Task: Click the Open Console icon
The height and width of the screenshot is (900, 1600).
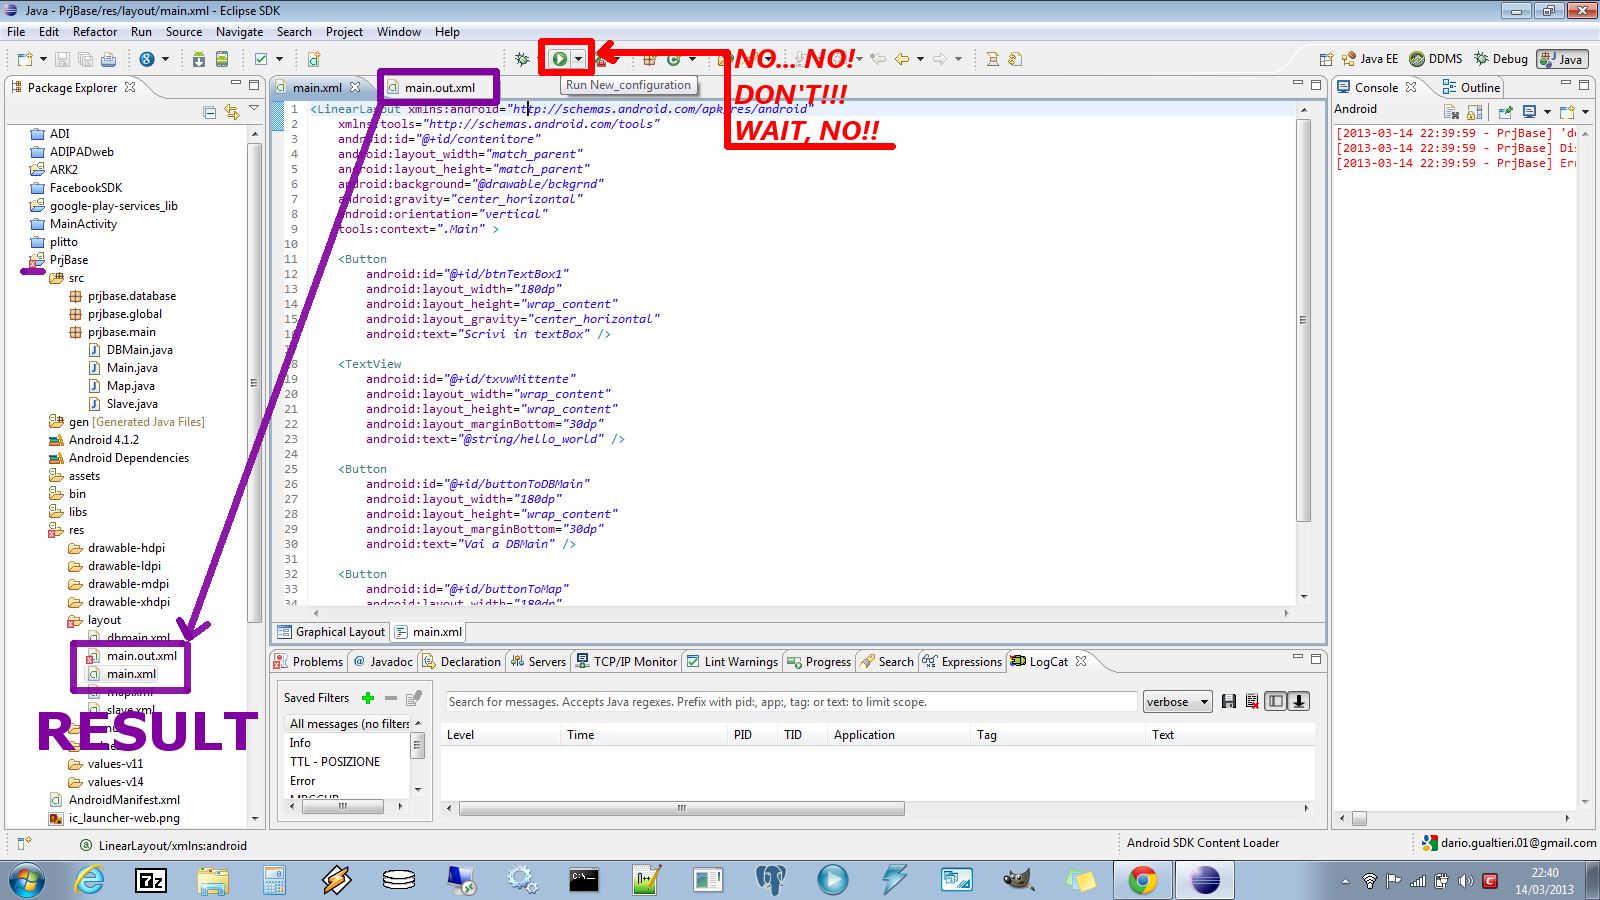Action: [1566, 112]
